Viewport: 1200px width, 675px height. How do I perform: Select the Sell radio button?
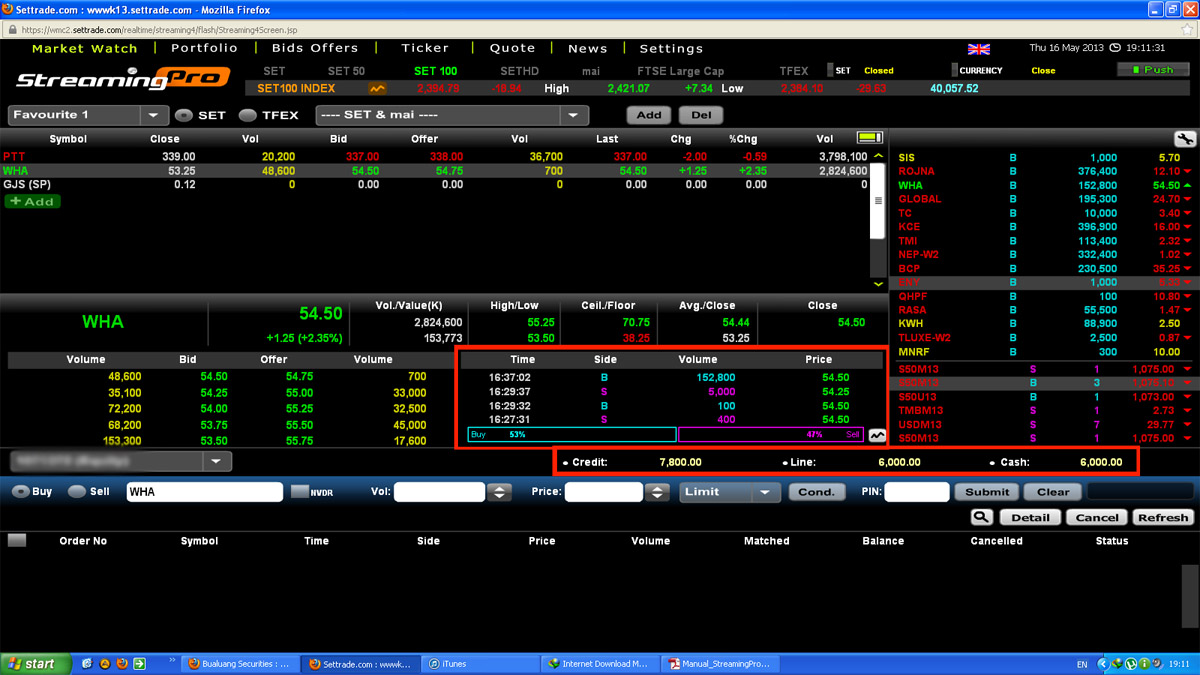coord(76,492)
